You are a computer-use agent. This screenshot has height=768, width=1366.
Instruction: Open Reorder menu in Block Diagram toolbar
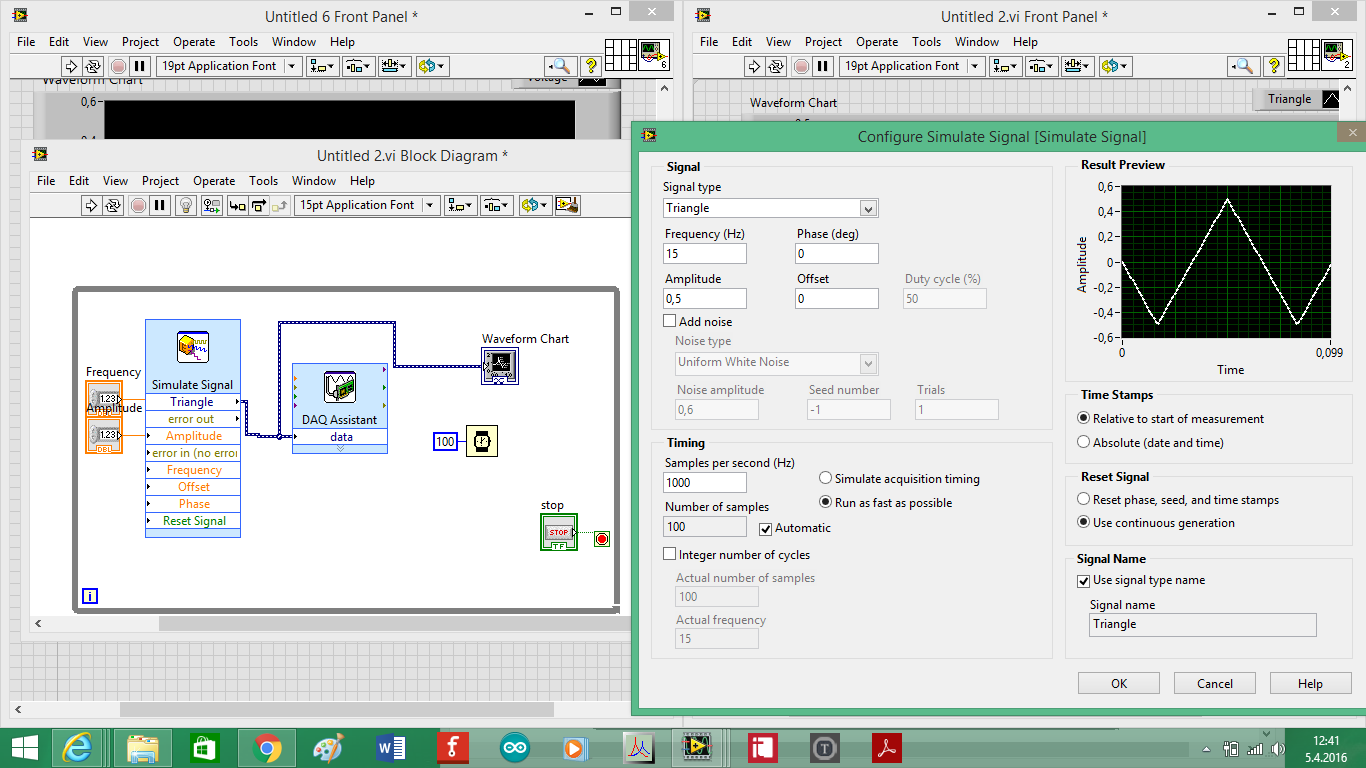click(535, 205)
